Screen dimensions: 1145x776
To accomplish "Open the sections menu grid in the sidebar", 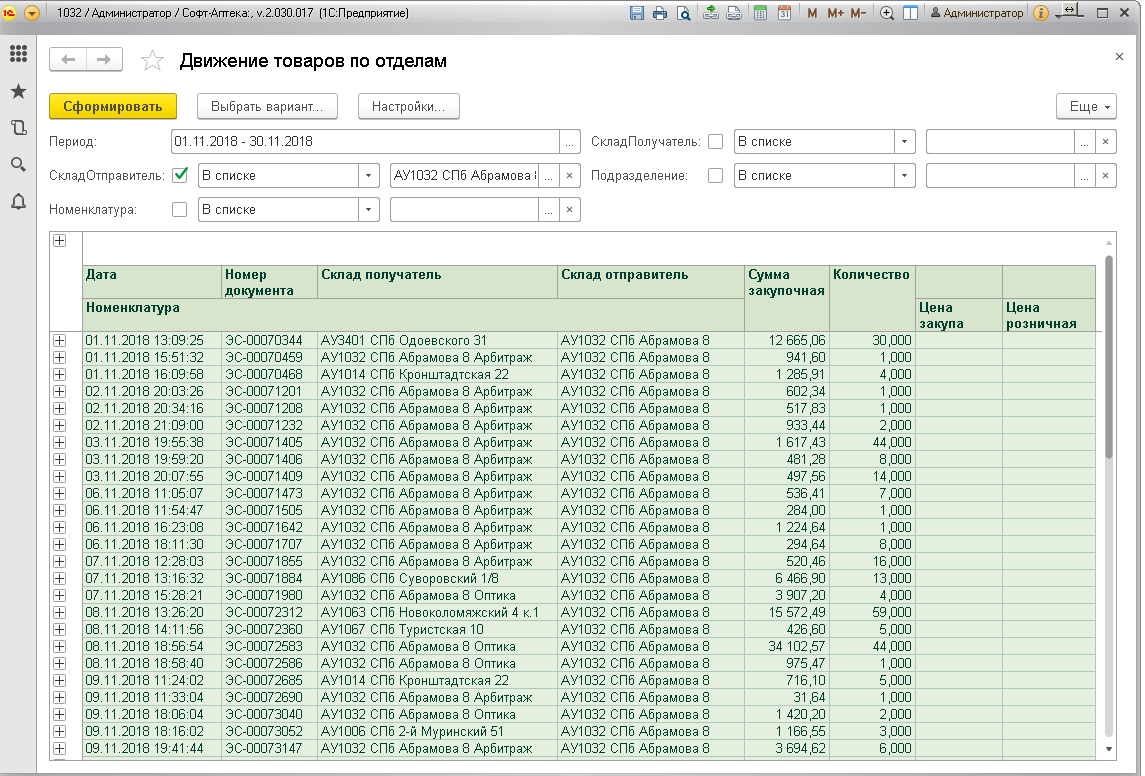I will tap(18, 54).
